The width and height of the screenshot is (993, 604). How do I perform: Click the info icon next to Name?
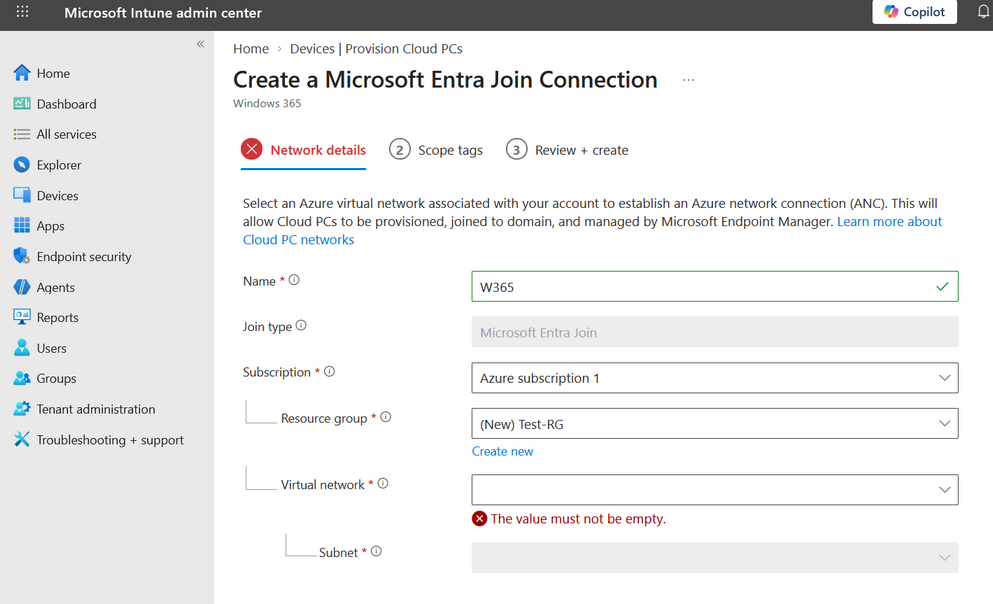click(294, 280)
